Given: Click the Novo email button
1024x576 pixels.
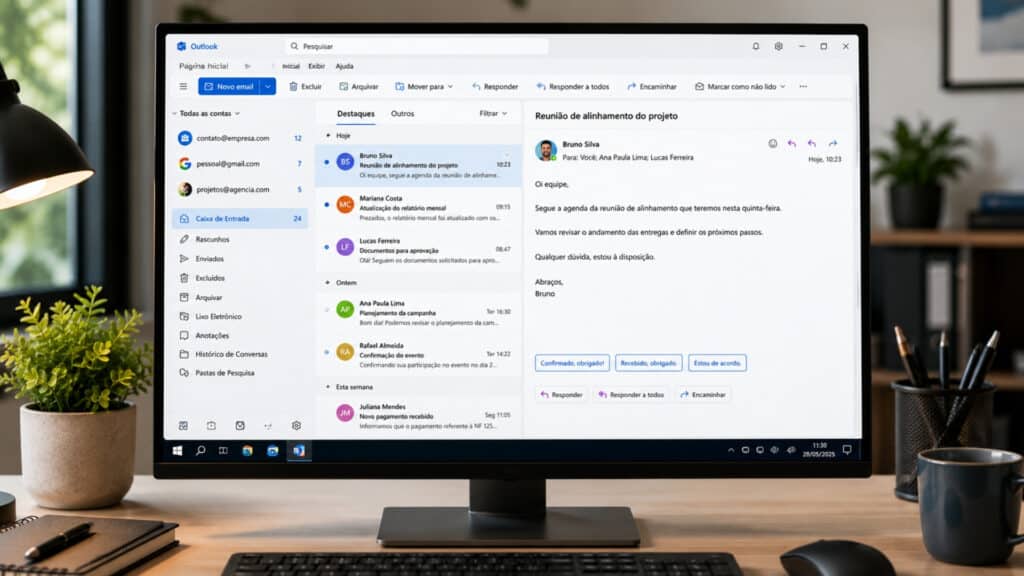Looking at the screenshot, I should pos(229,86).
